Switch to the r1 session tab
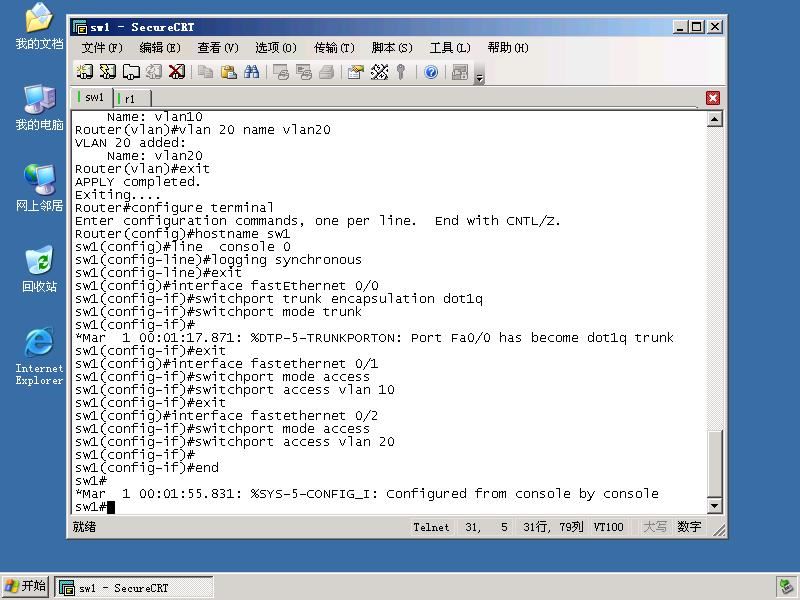This screenshot has width=800, height=600. point(132,98)
